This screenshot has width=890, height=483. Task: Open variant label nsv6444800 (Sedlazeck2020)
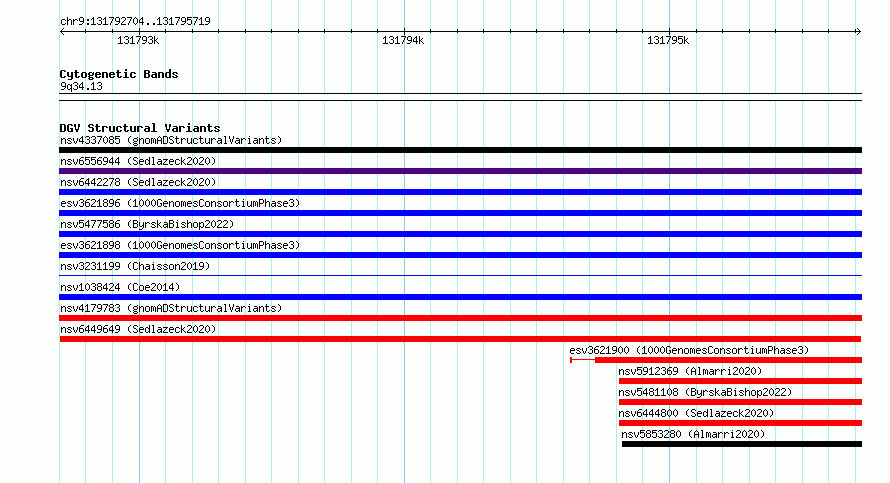(696, 413)
